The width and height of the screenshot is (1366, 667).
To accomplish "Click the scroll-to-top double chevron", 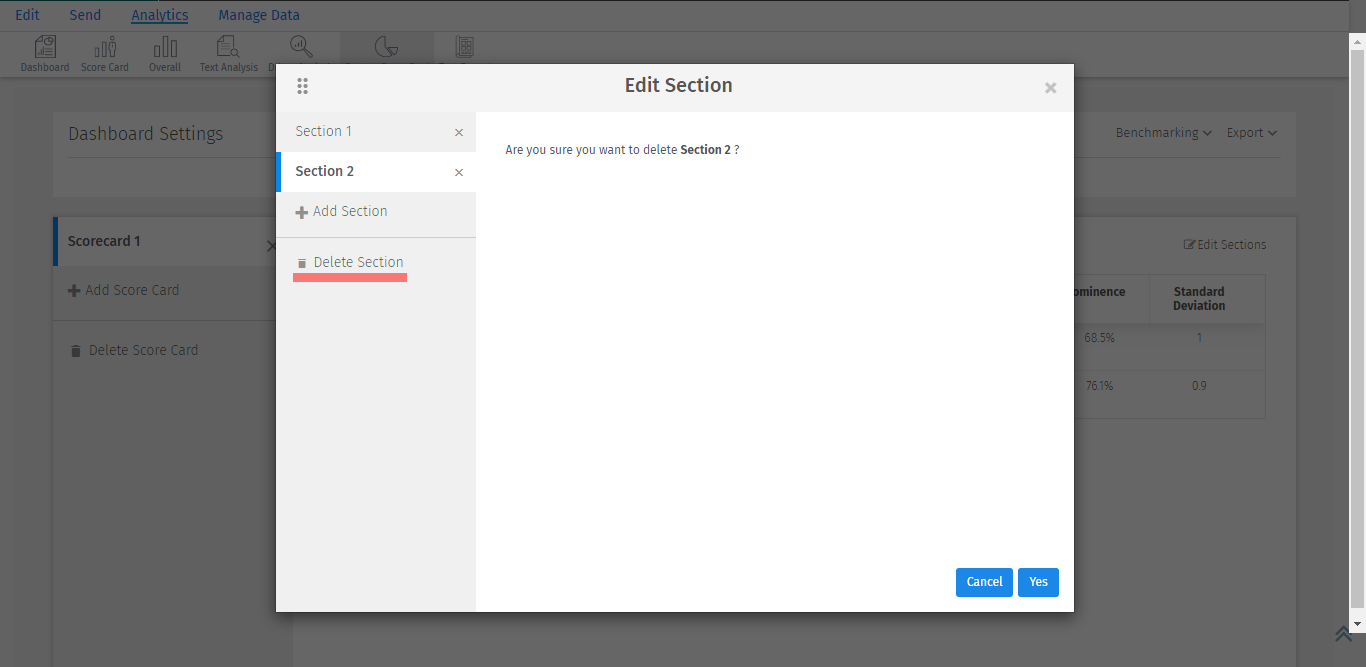I will pos(1343,634).
